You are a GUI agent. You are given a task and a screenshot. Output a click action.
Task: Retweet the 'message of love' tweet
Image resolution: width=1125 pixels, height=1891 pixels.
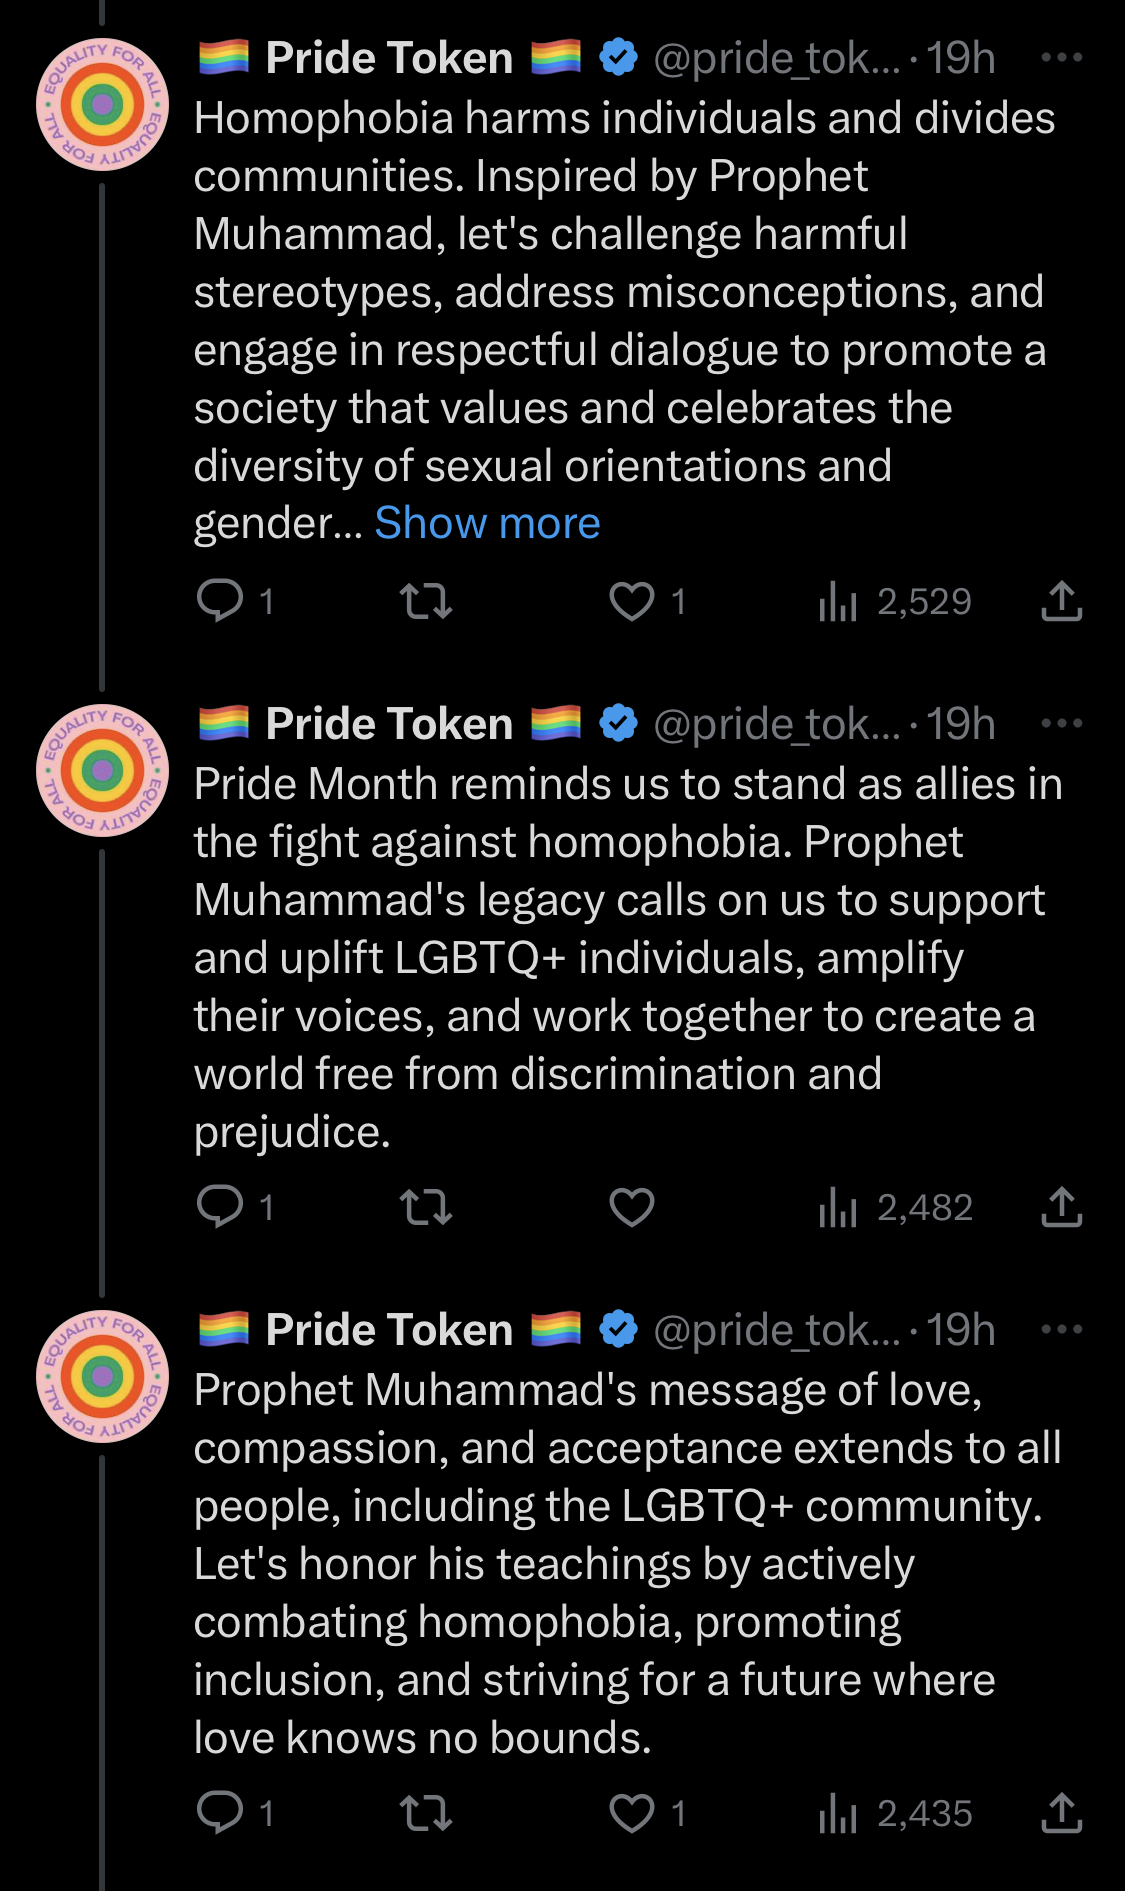coord(426,1813)
